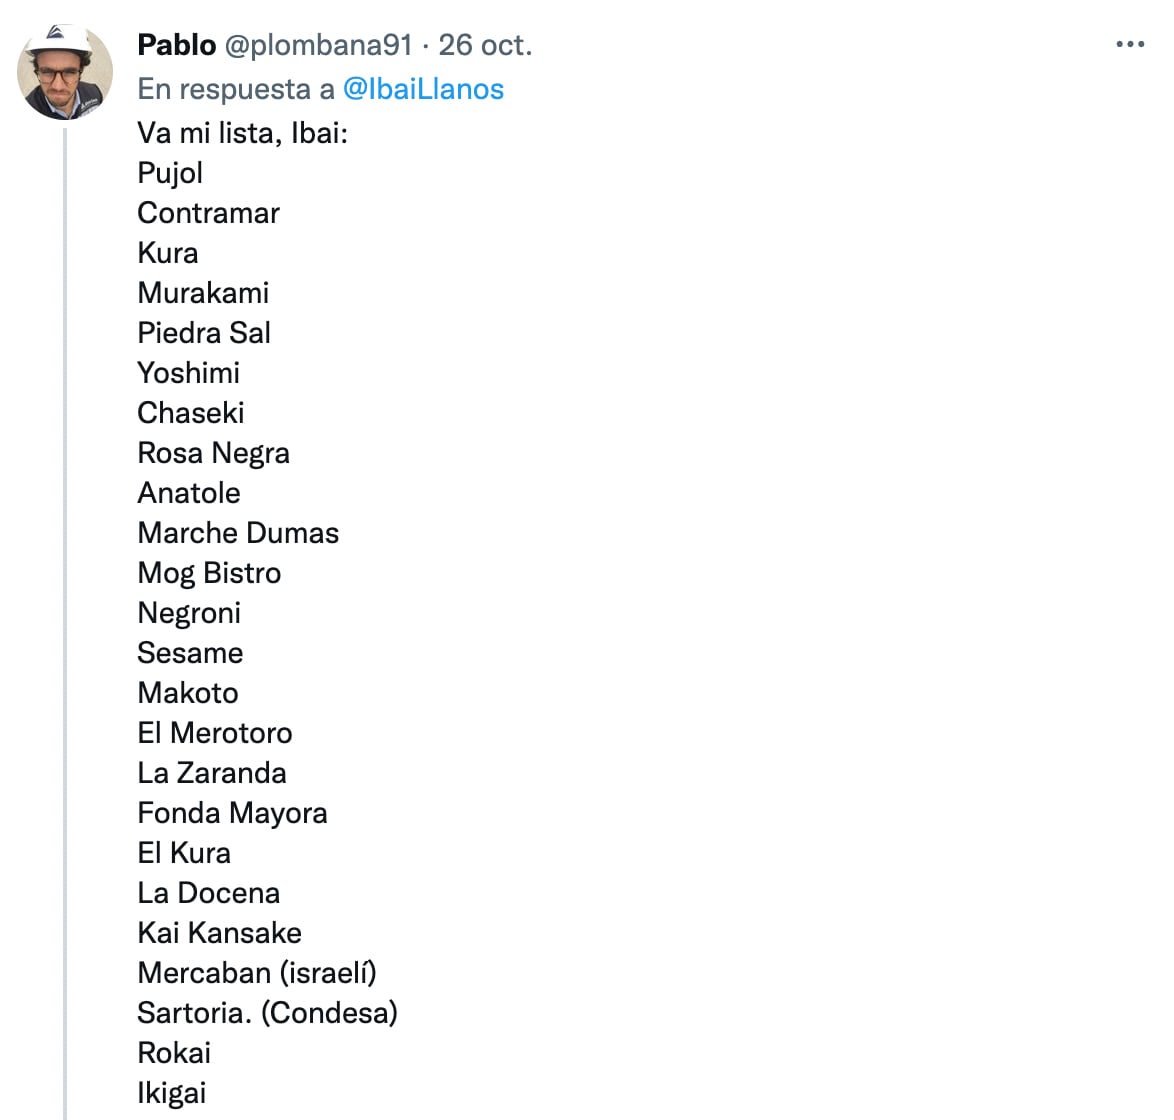
Task: Click the 'Va mi lista, Ibai:' line
Action: pos(243,133)
